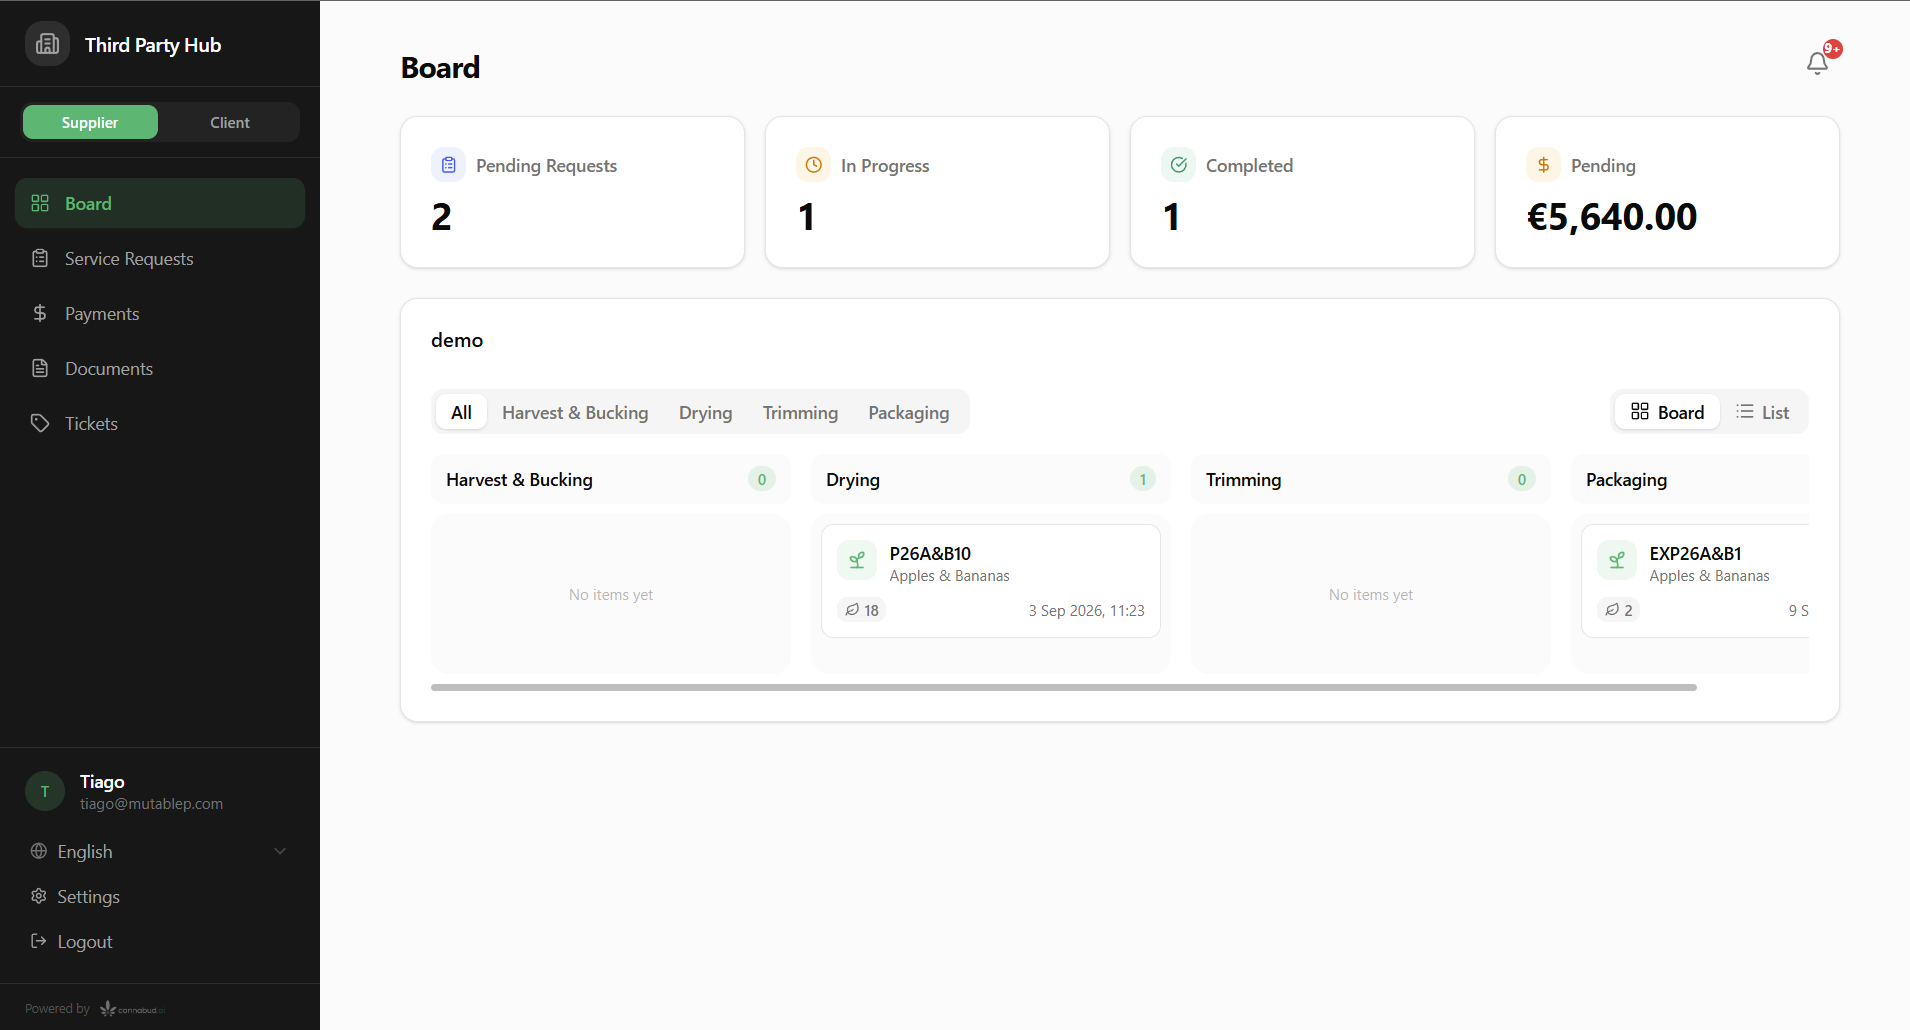The height and width of the screenshot is (1030, 1910).
Task: Expand language chevron arrow
Action: pos(280,851)
